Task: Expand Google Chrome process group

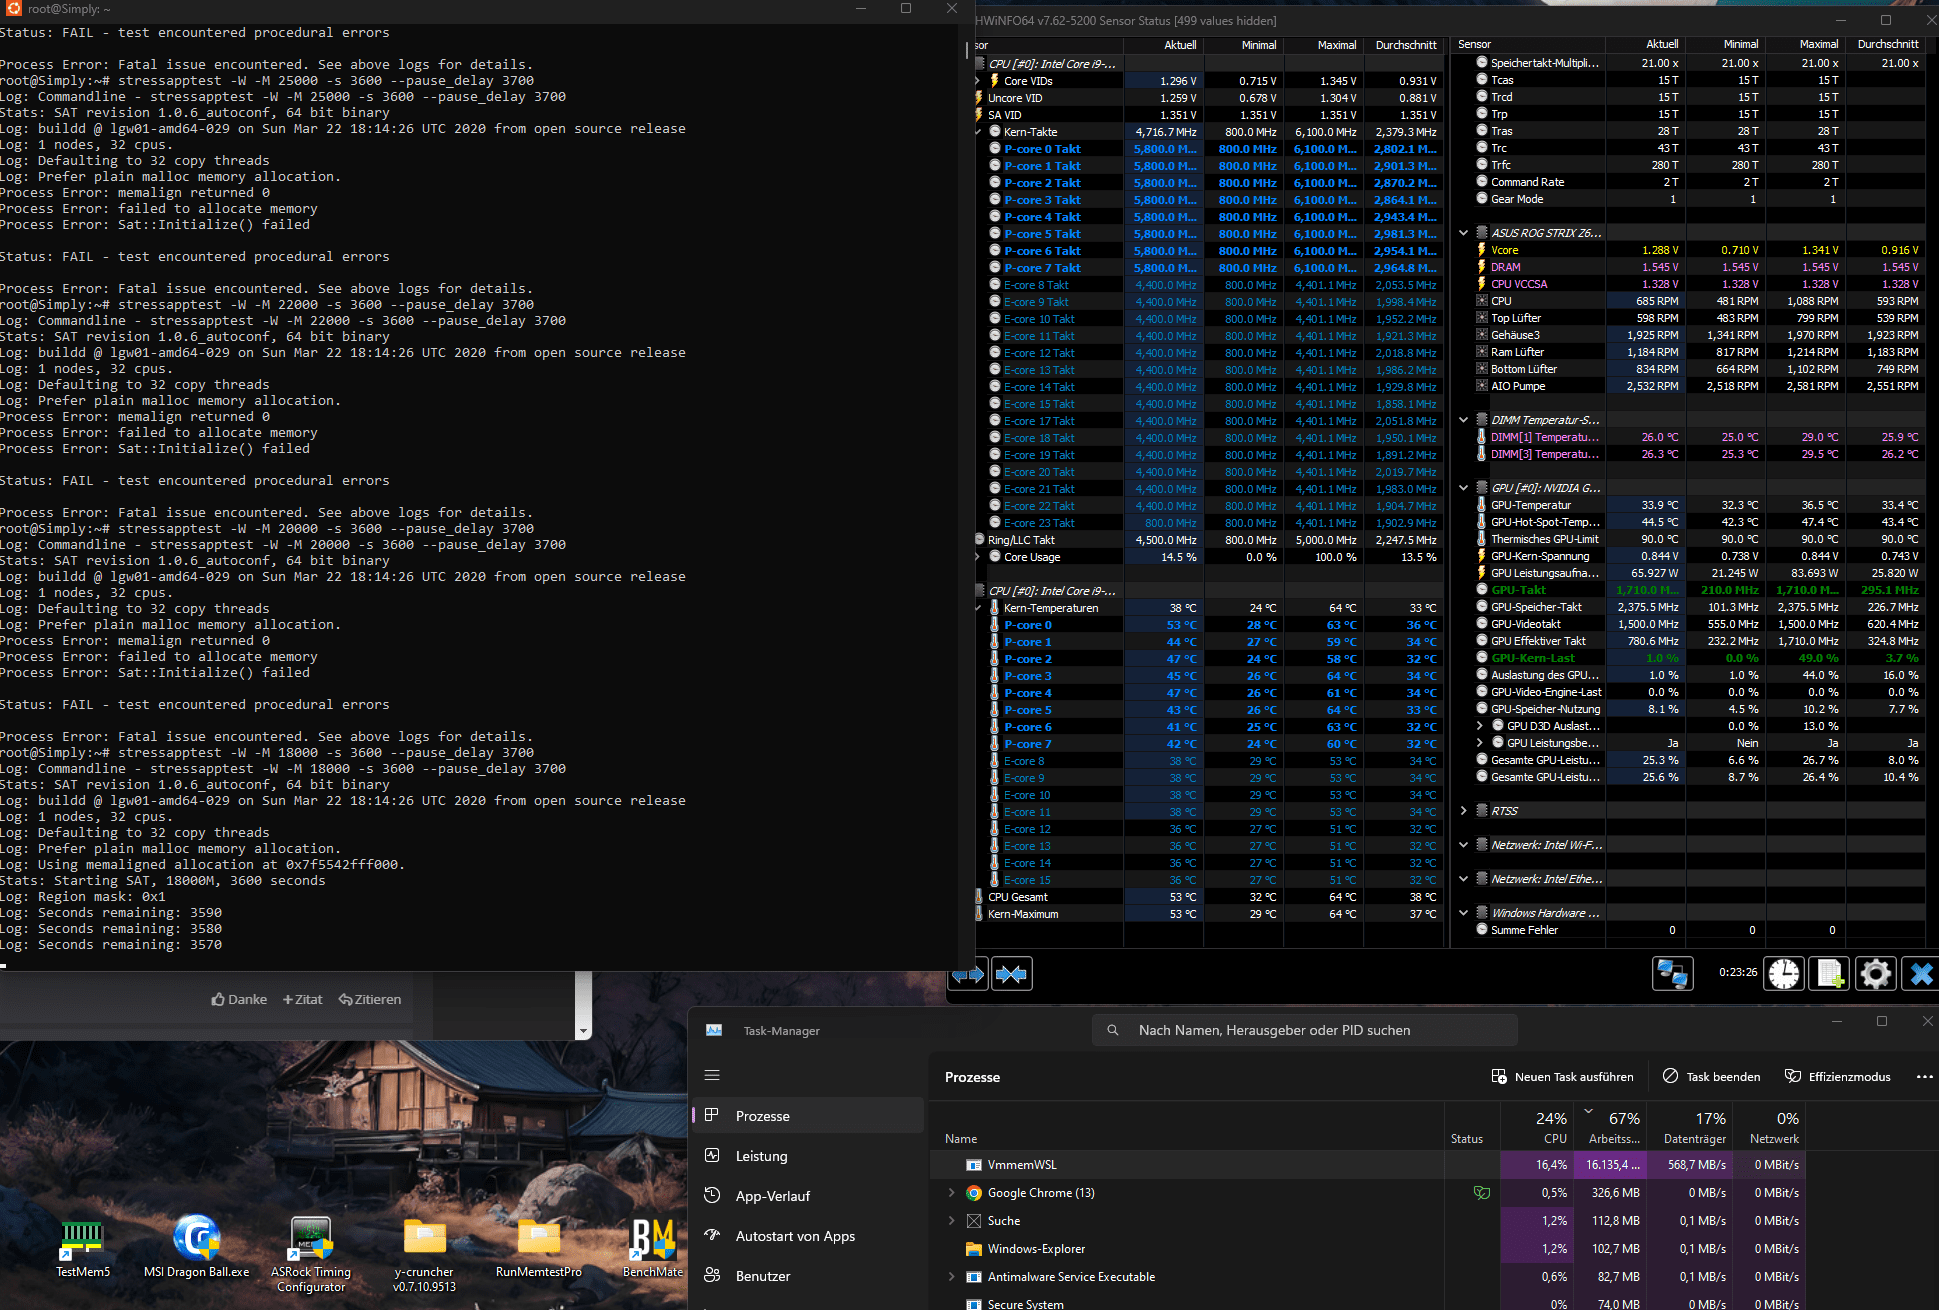Action: click(x=951, y=1193)
